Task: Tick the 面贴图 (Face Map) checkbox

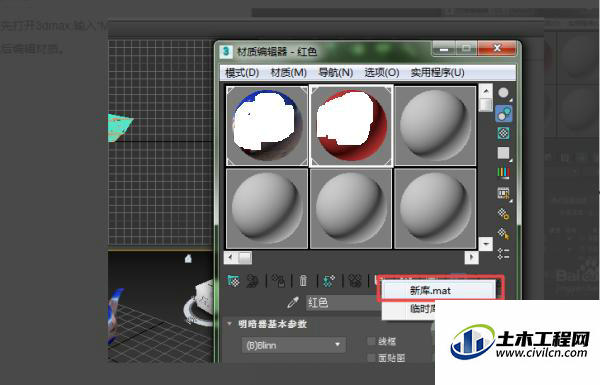Action: click(x=371, y=358)
